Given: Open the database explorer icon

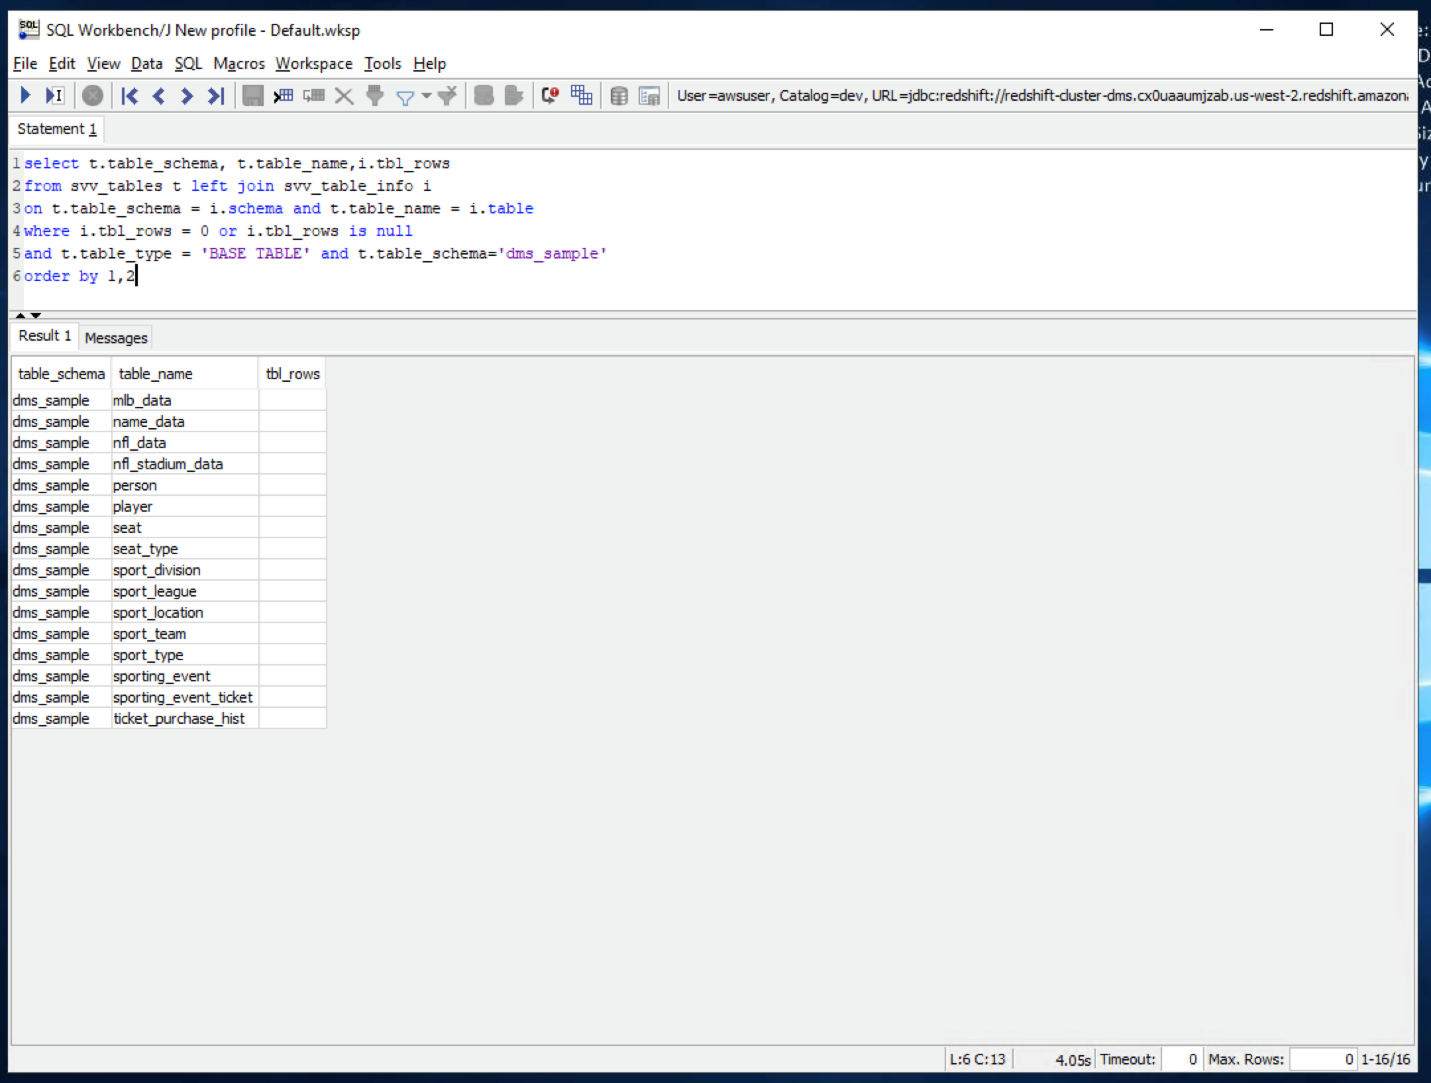Looking at the screenshot, I should (619, 95).
